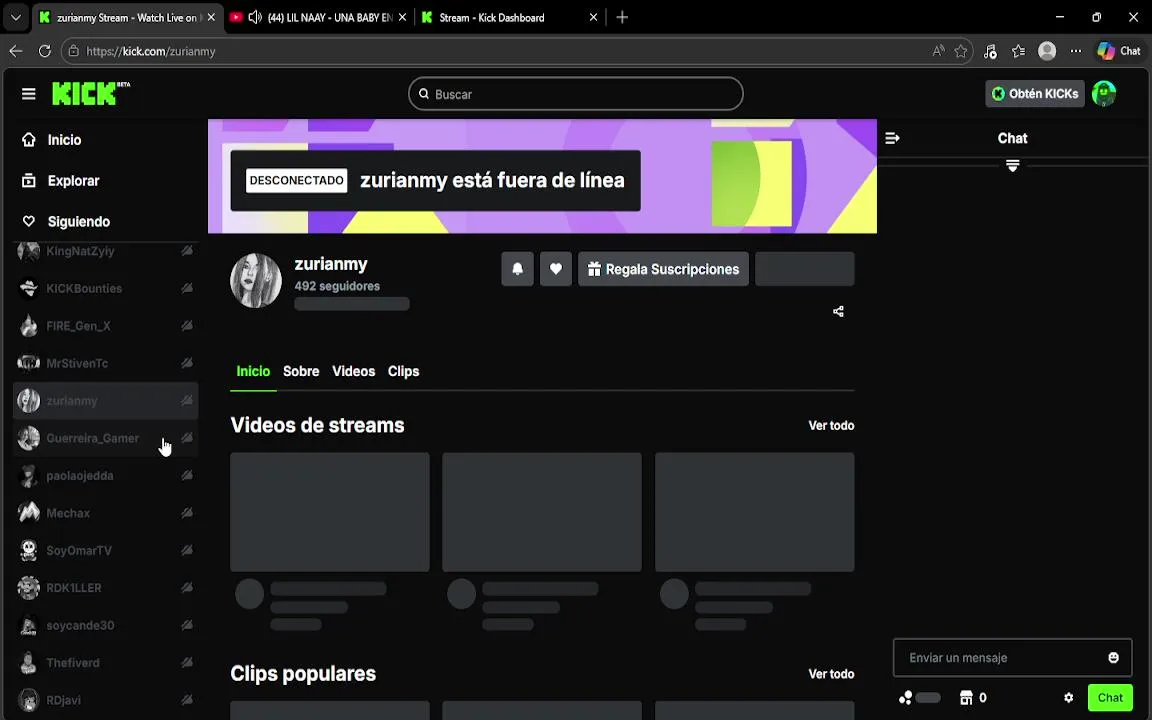This screenshot has height=720, width=1152.
Task: Toggle browser read aloud icon
Action: pyautogui.click(x=938, y=51)
